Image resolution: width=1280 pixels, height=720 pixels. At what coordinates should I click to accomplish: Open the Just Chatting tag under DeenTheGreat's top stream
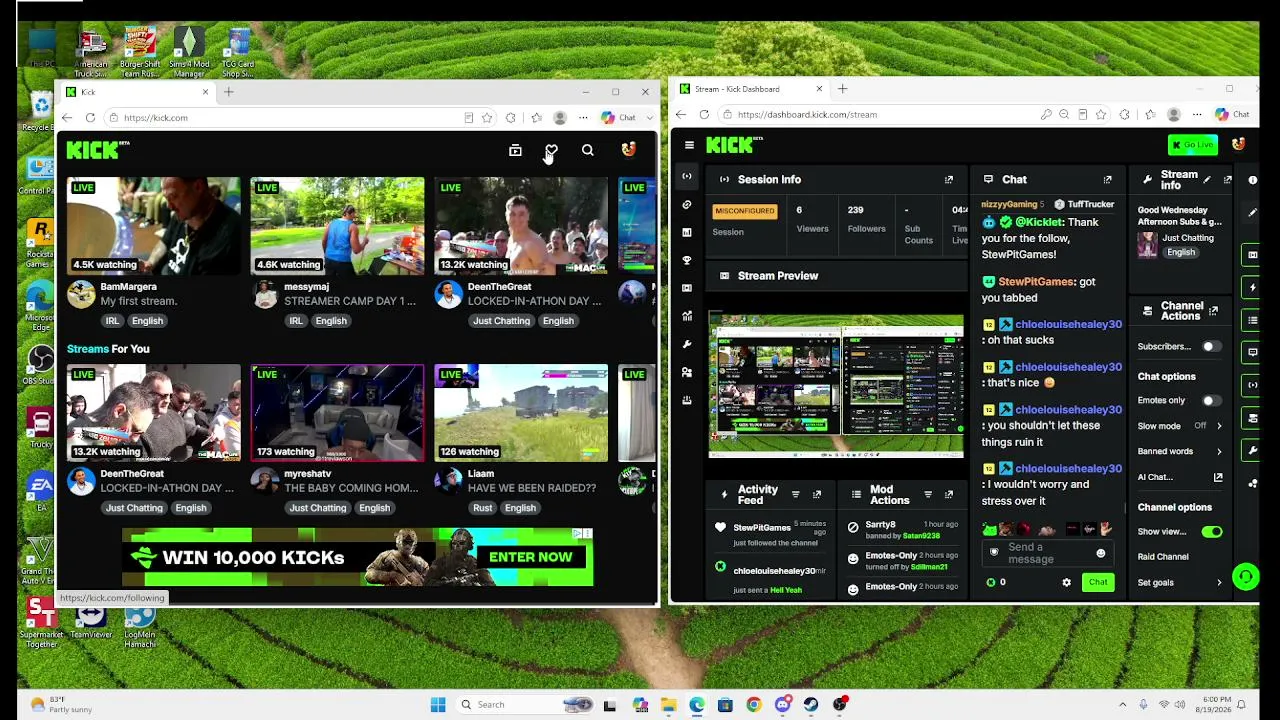coord(501,321)
